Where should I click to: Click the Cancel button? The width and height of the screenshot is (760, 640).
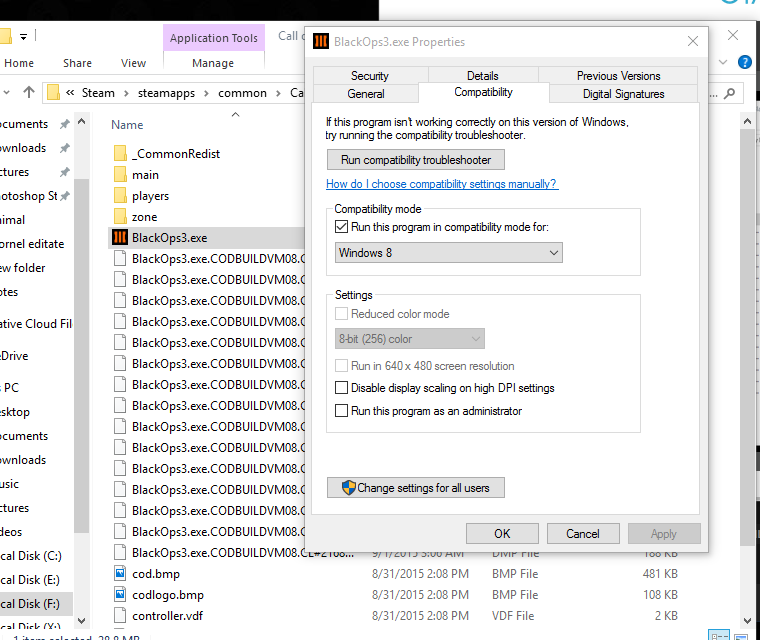point(583,533)
